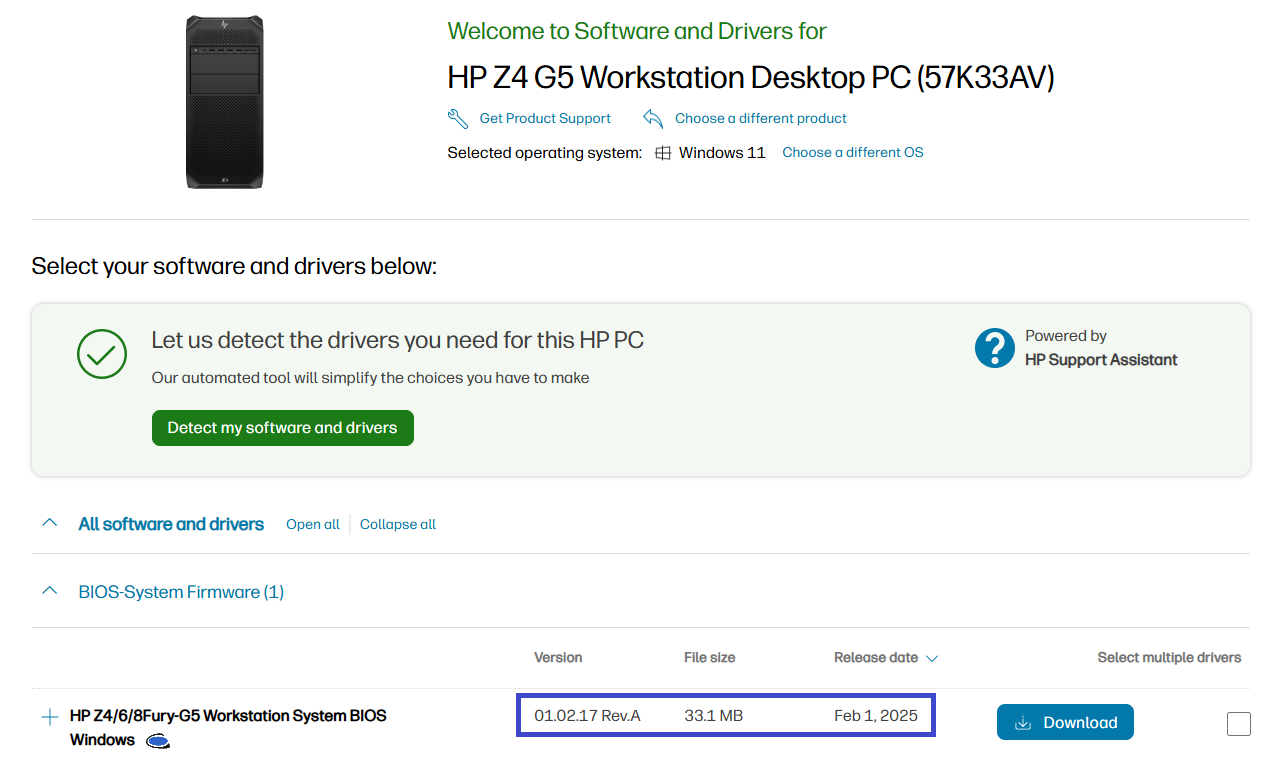Open Get Product Support
1274x766 pixels.
pyautogui.click(x=544, y=117)
